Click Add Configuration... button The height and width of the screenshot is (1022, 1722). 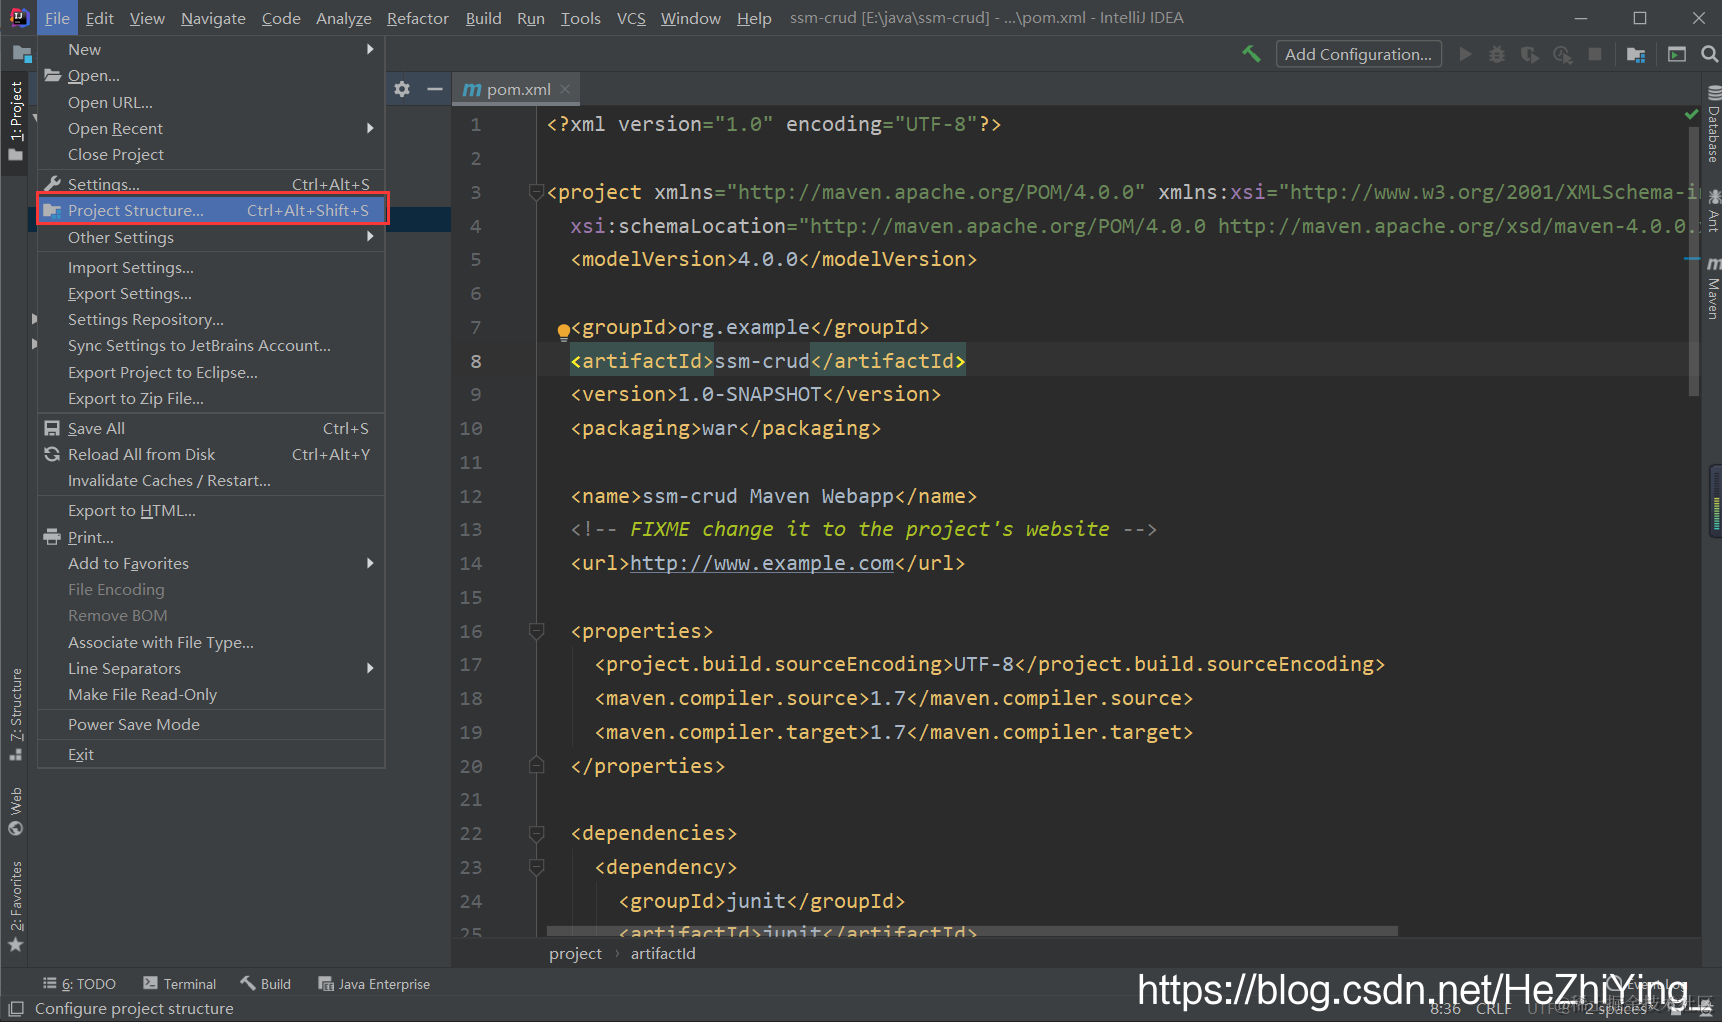(x=1358, y=54)
